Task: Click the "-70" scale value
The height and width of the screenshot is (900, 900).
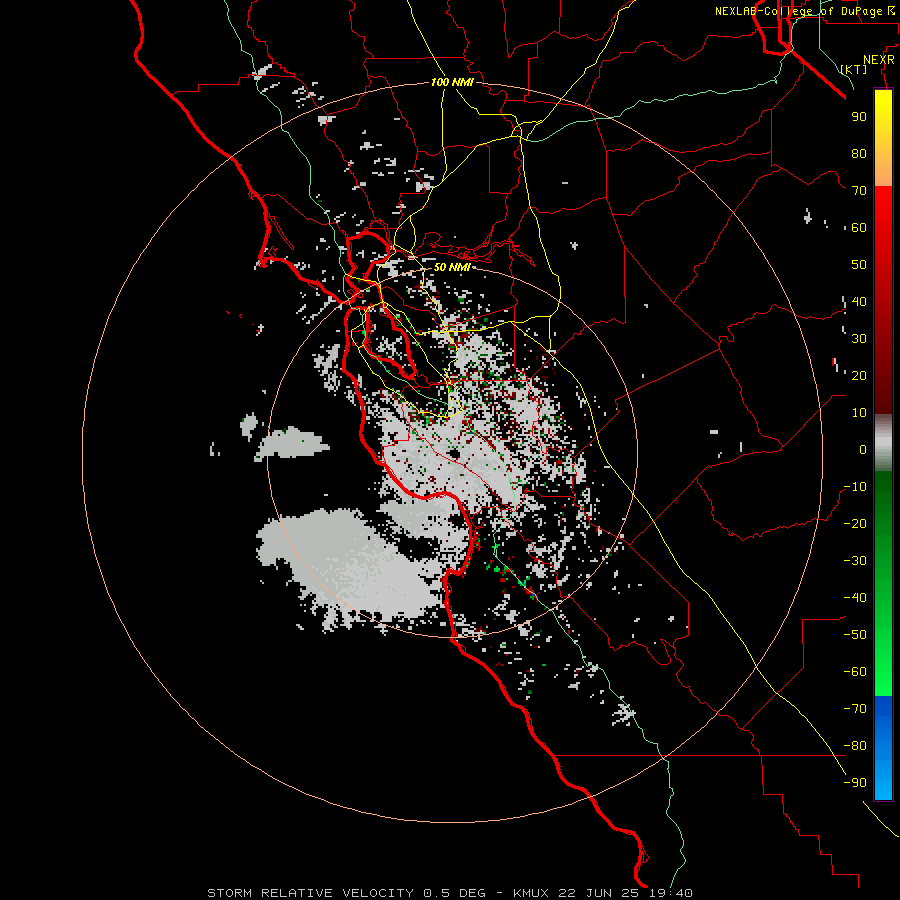Action: (x=855, y=709)
